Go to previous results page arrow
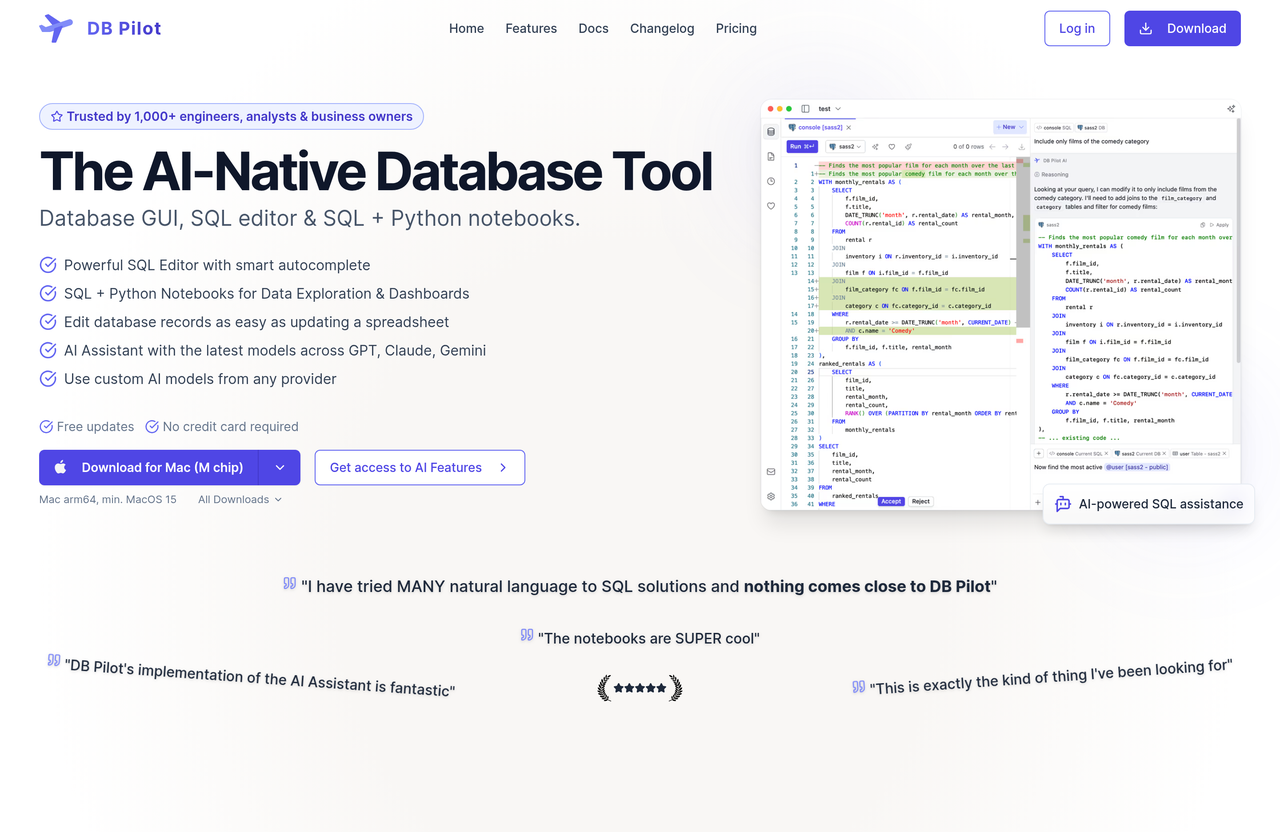1280x832 pixels. pos(992,147)
